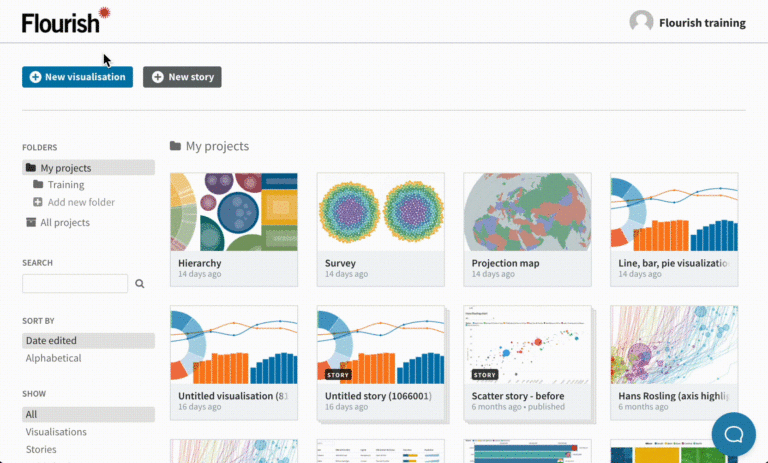Image resolution: width=768 pixels, height=463 pixels.
Task: Click the My projects folder icon in sidebar
Action: [31, 168]
